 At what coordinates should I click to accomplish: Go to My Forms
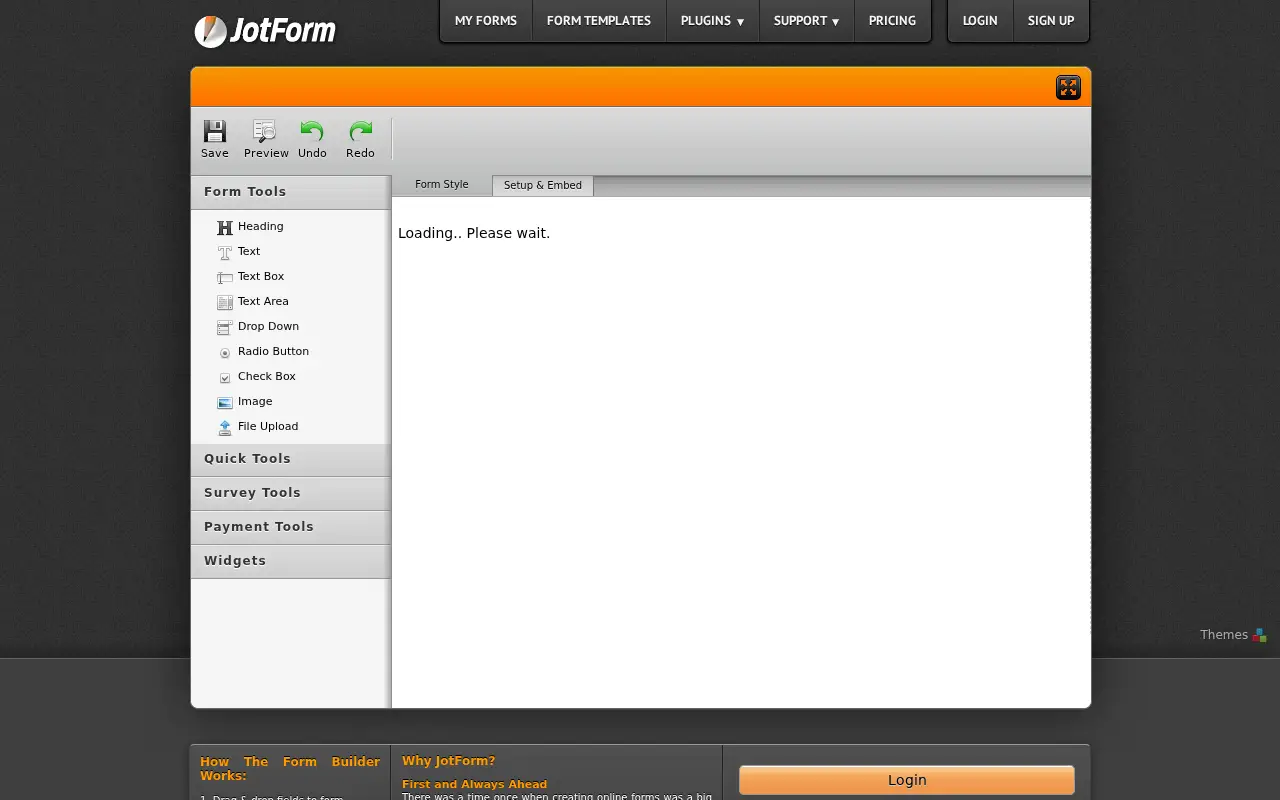click(486, 20)
